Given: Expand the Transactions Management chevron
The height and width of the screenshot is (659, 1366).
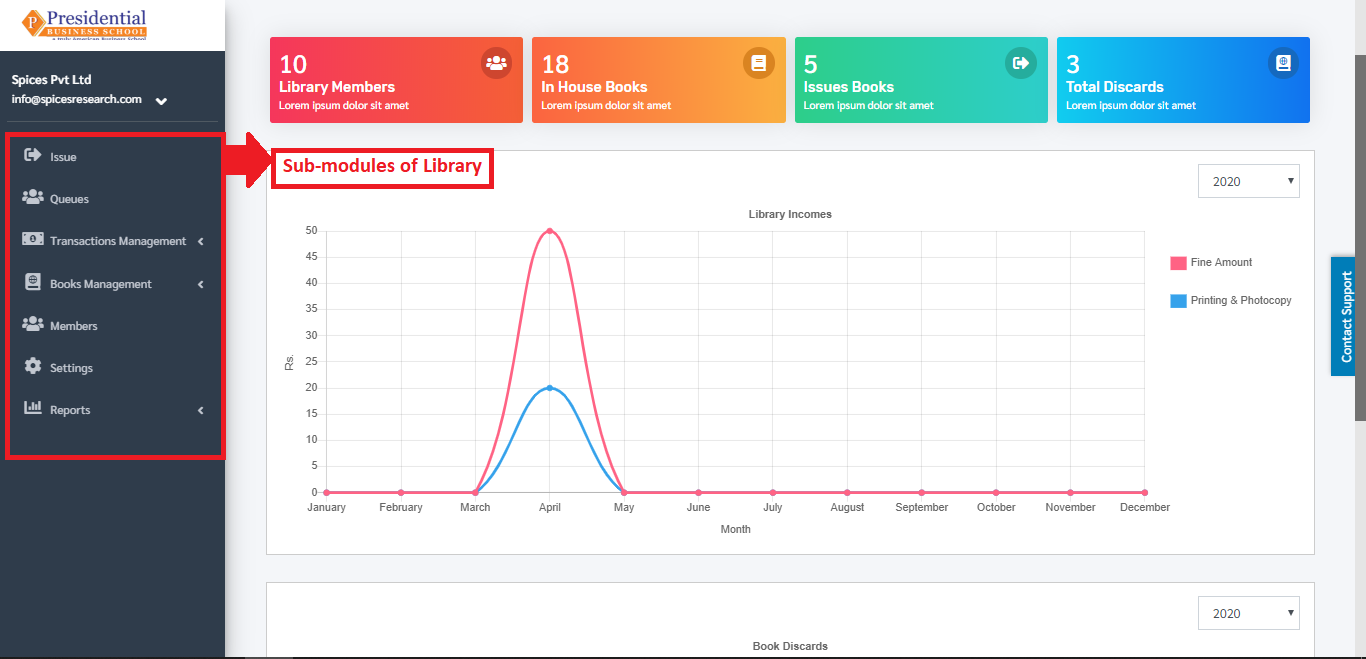Looking at the screenshot, I should pos(200,241).
